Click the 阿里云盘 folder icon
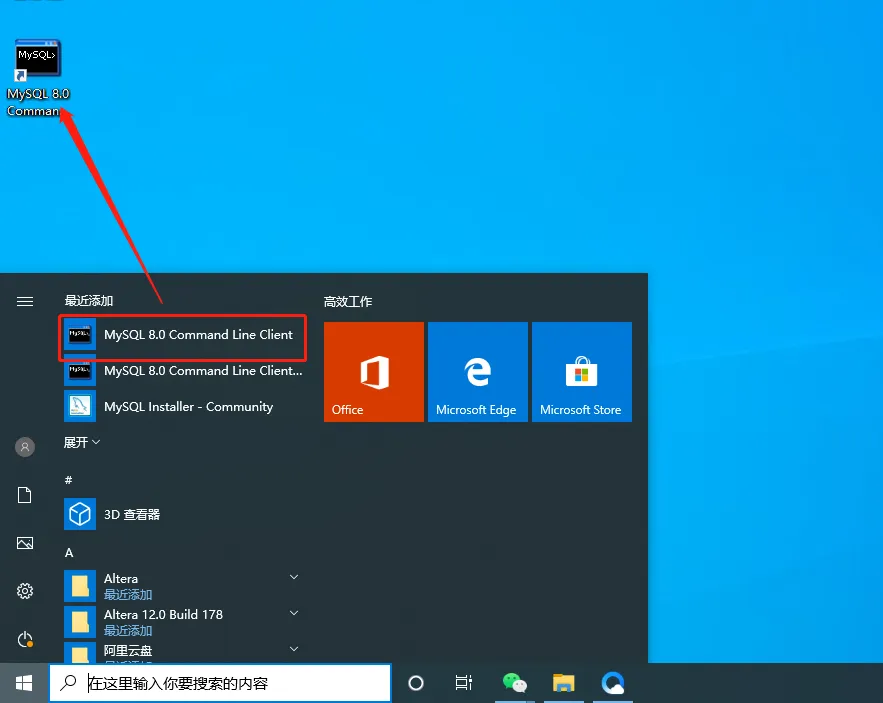The height and width of the screenshot is (703, 883). tap(79, 652)
